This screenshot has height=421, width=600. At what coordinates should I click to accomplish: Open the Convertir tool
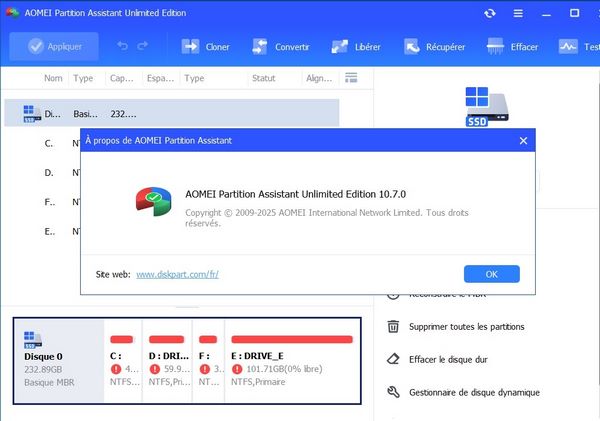(281, 47)
